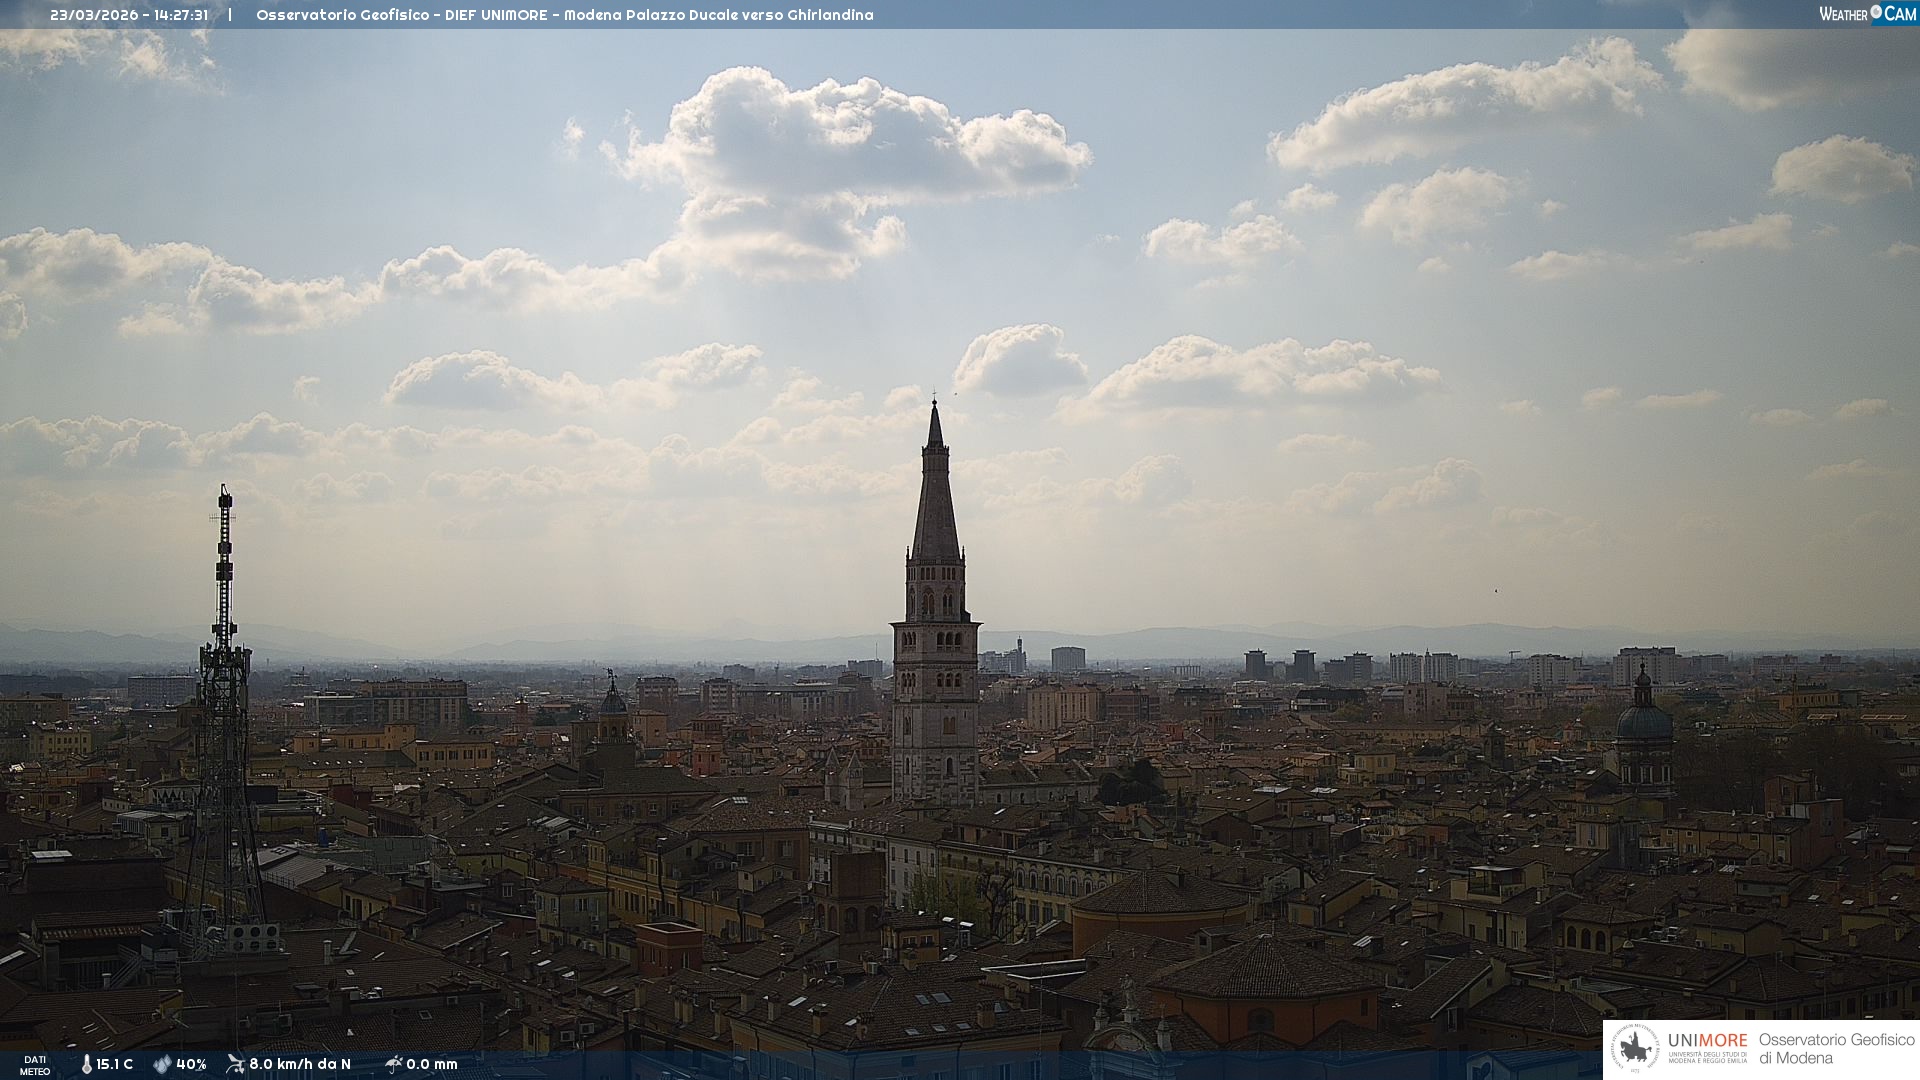Click the 8.0 km/h da N wind reading
Screen dimensions: 1920x1080
[x=300, y=1064]
